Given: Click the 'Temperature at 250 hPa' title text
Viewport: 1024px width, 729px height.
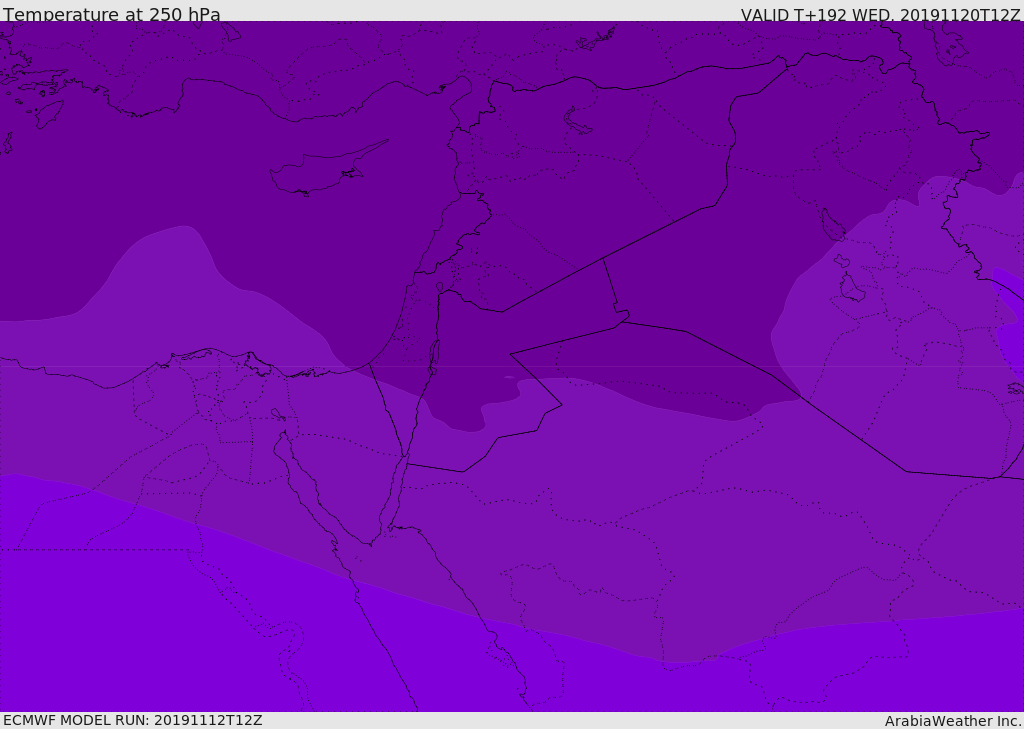Looking at the screenshot, I should (112, 14).
